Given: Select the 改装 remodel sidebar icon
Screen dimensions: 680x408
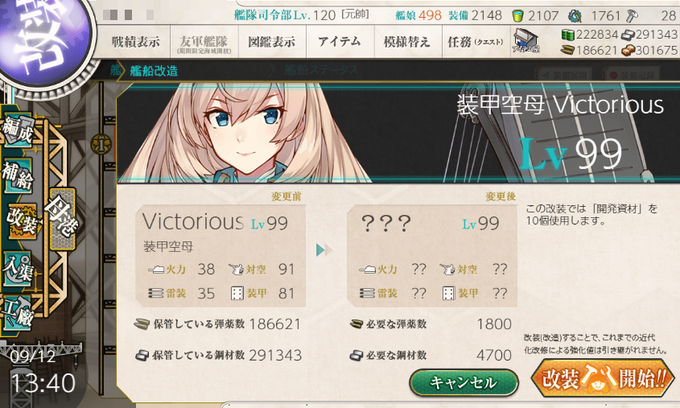Looking at the screenshot, I should (22, 221).
